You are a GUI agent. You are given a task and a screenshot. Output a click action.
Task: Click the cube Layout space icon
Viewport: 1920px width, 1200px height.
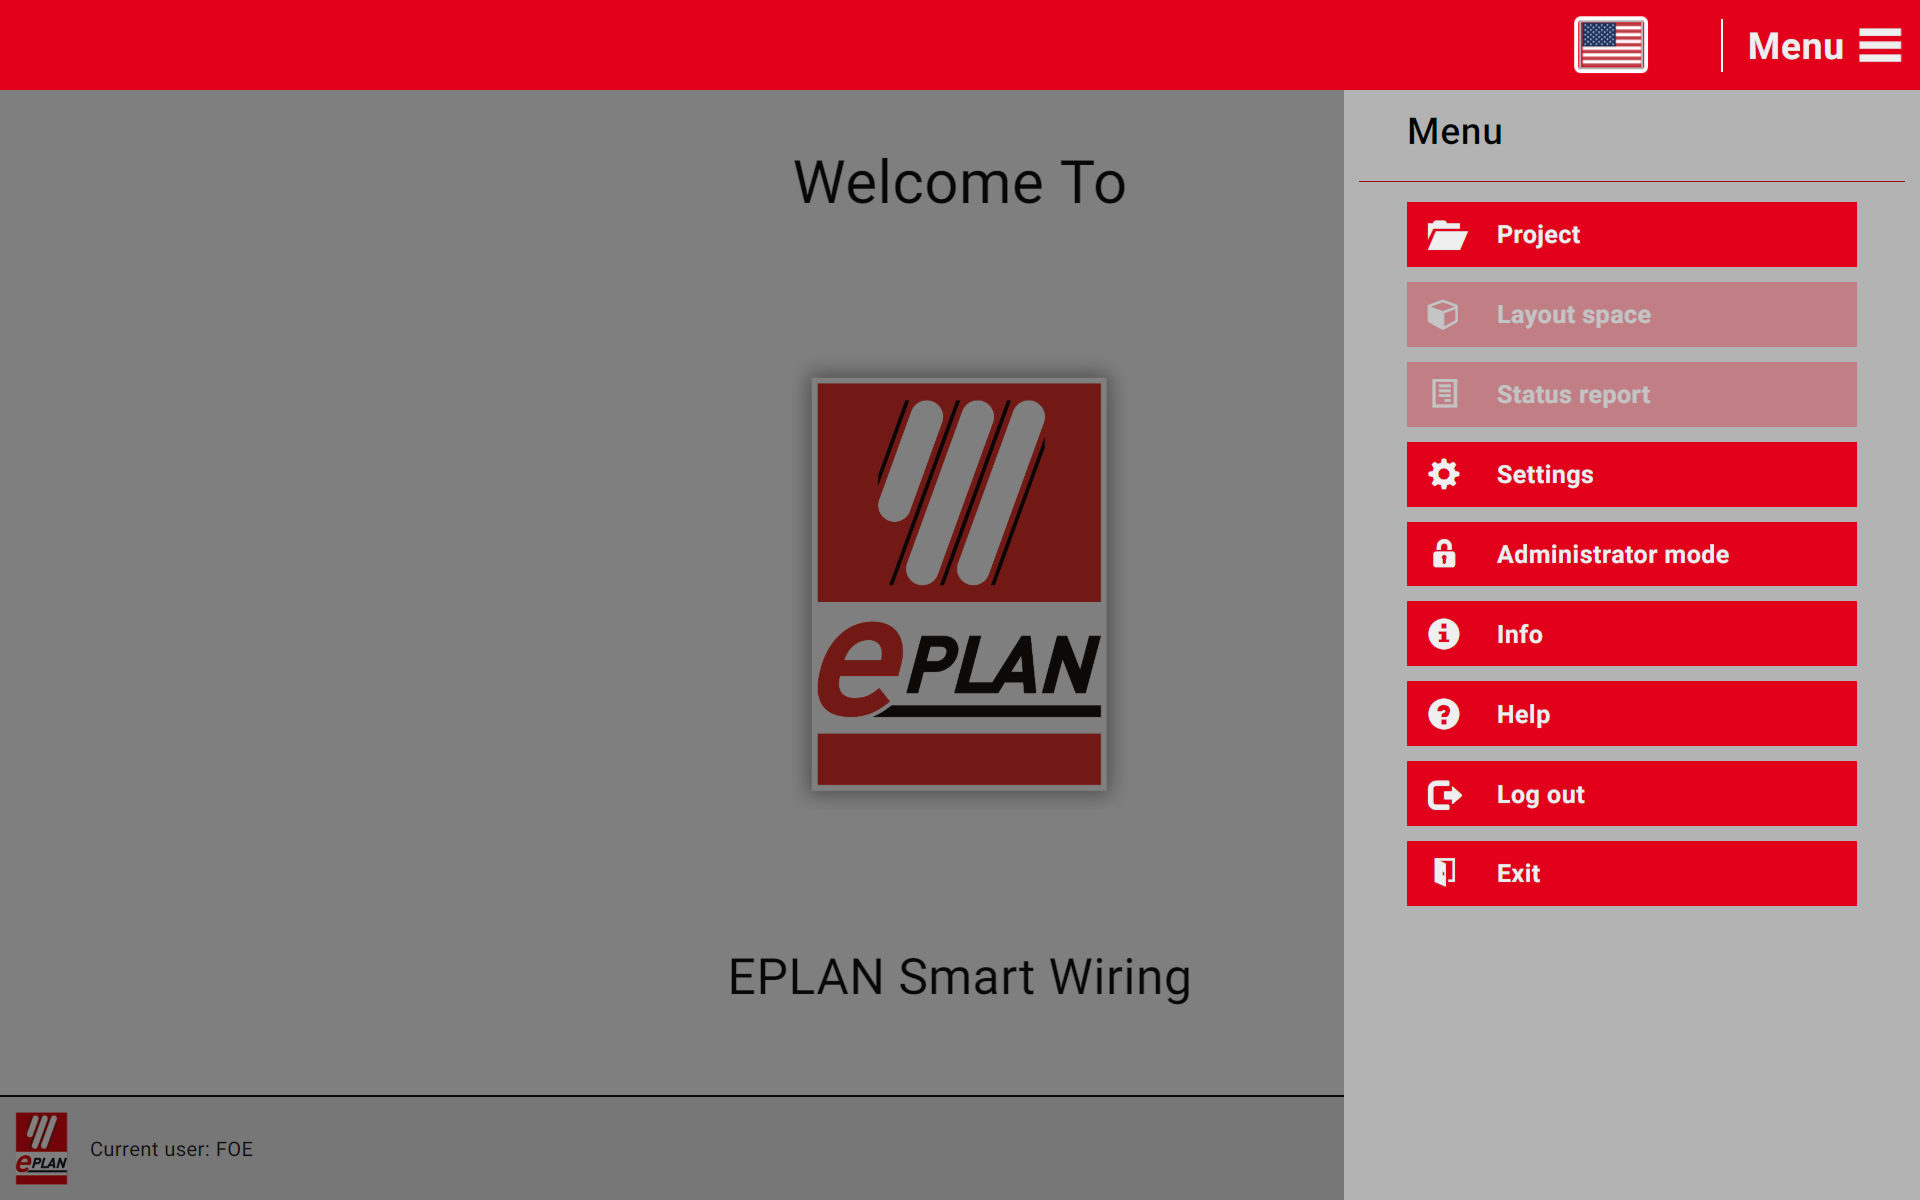coord(1443,315)
